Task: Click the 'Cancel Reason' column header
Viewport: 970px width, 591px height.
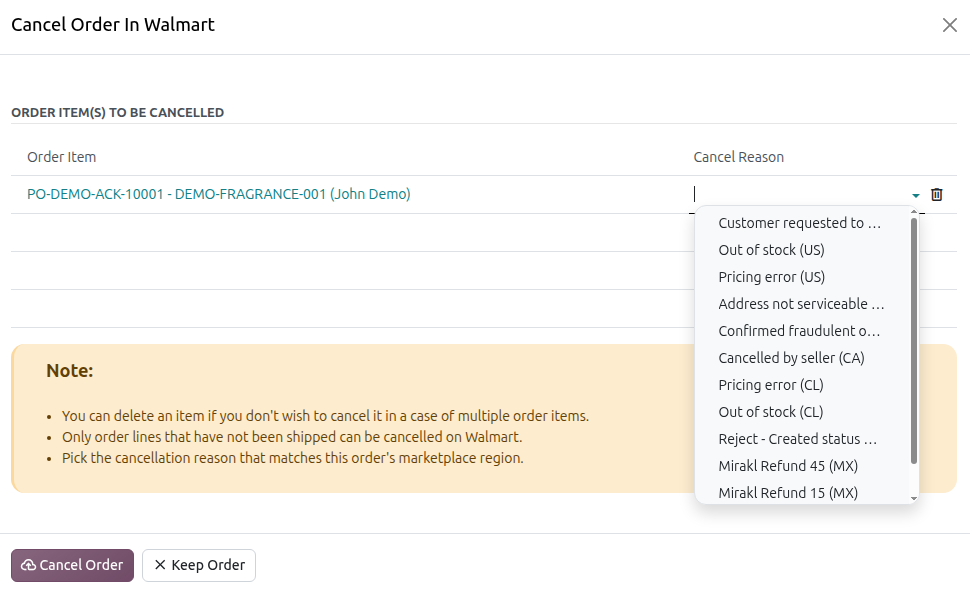Action: pos(739,157)
